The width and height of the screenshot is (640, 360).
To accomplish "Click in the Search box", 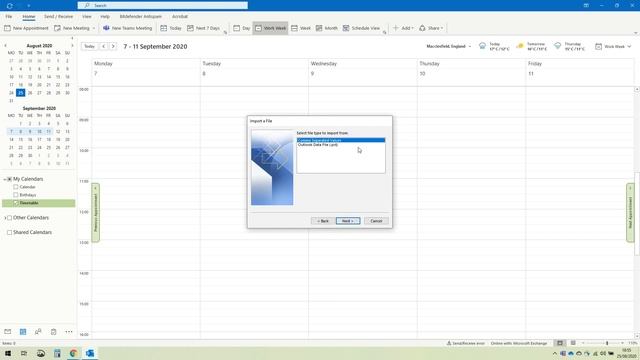I will pyautogui.click(x=162, y=5).
